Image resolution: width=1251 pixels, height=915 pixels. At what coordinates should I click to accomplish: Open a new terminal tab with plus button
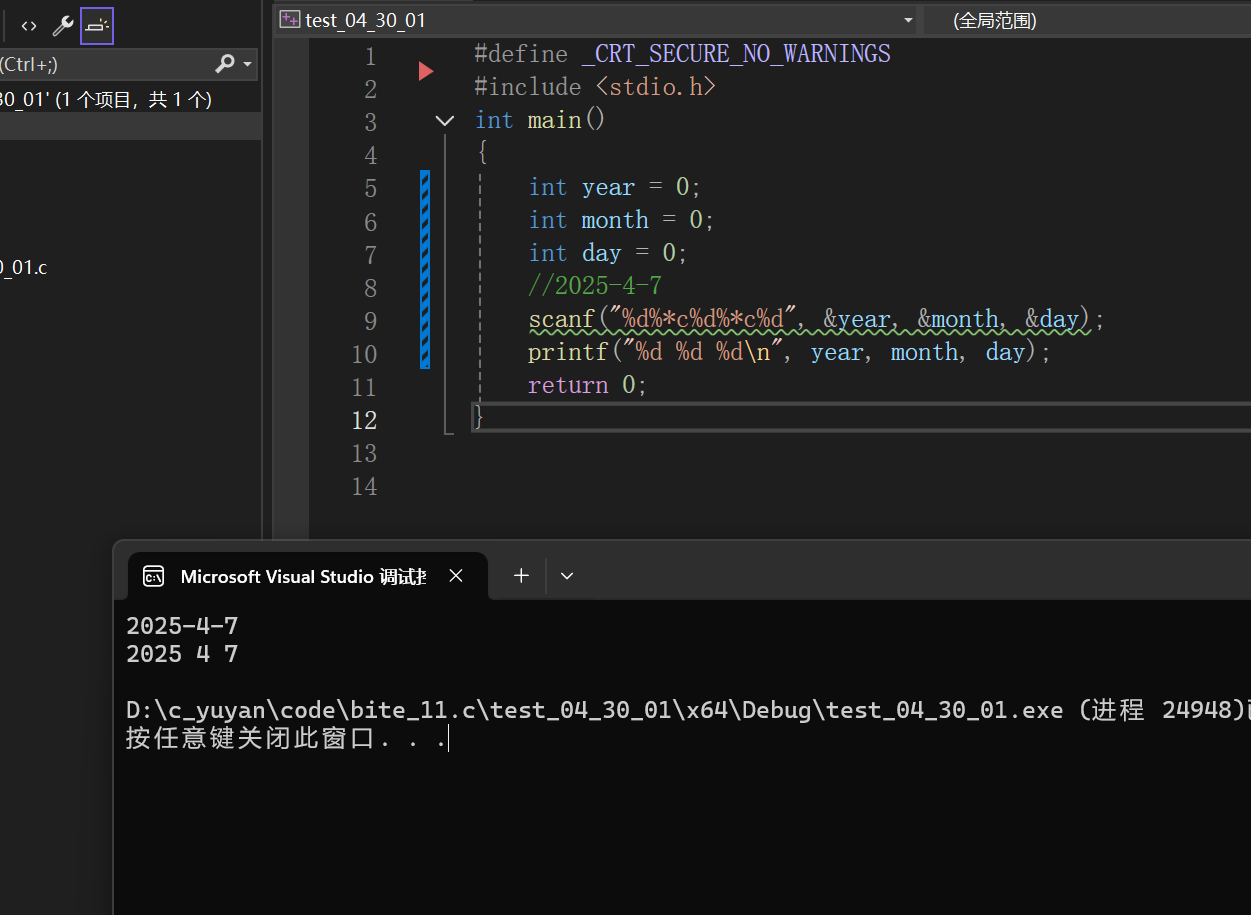tap(521, 575)
